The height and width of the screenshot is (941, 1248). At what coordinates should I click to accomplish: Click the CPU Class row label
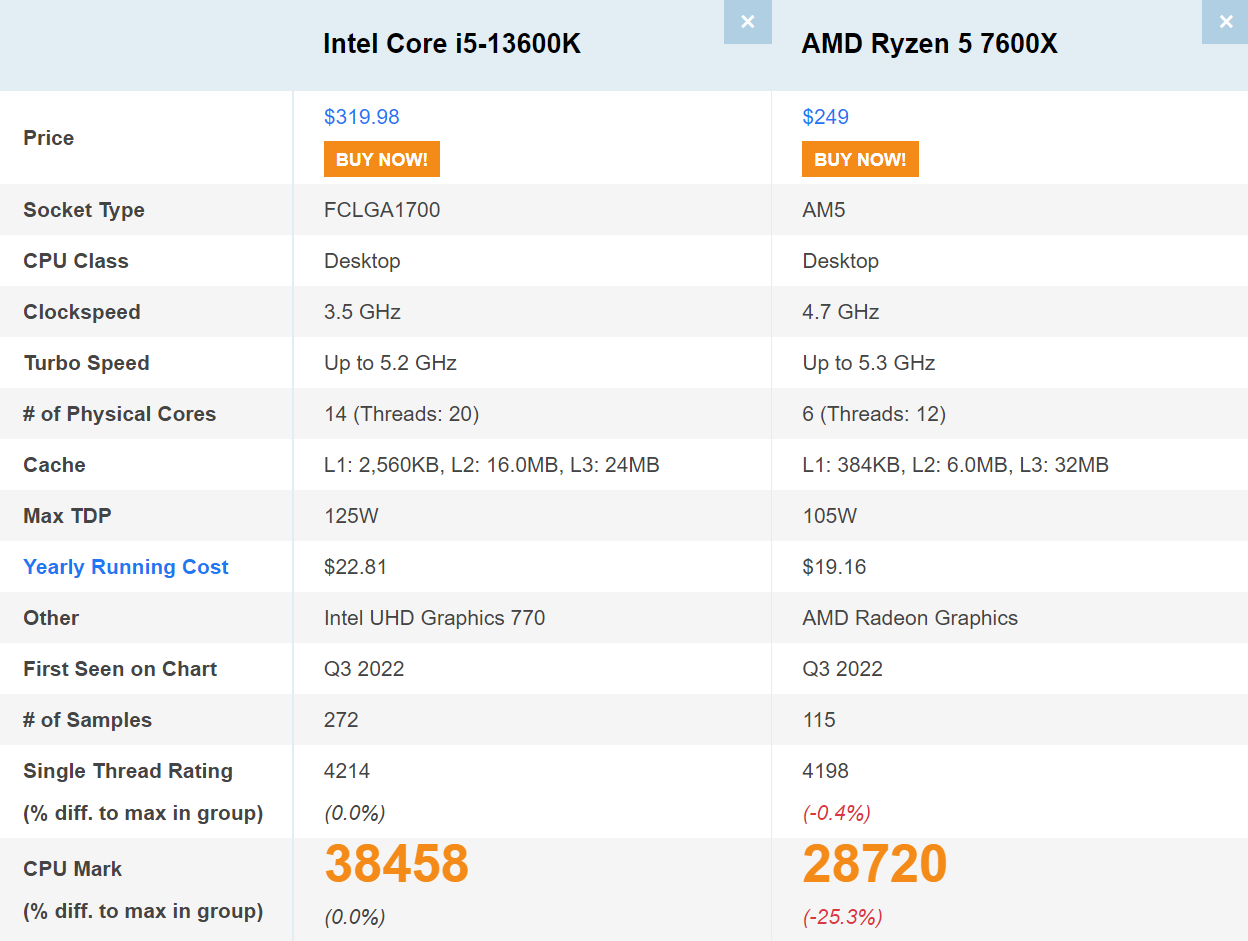[x=76, y=261]
